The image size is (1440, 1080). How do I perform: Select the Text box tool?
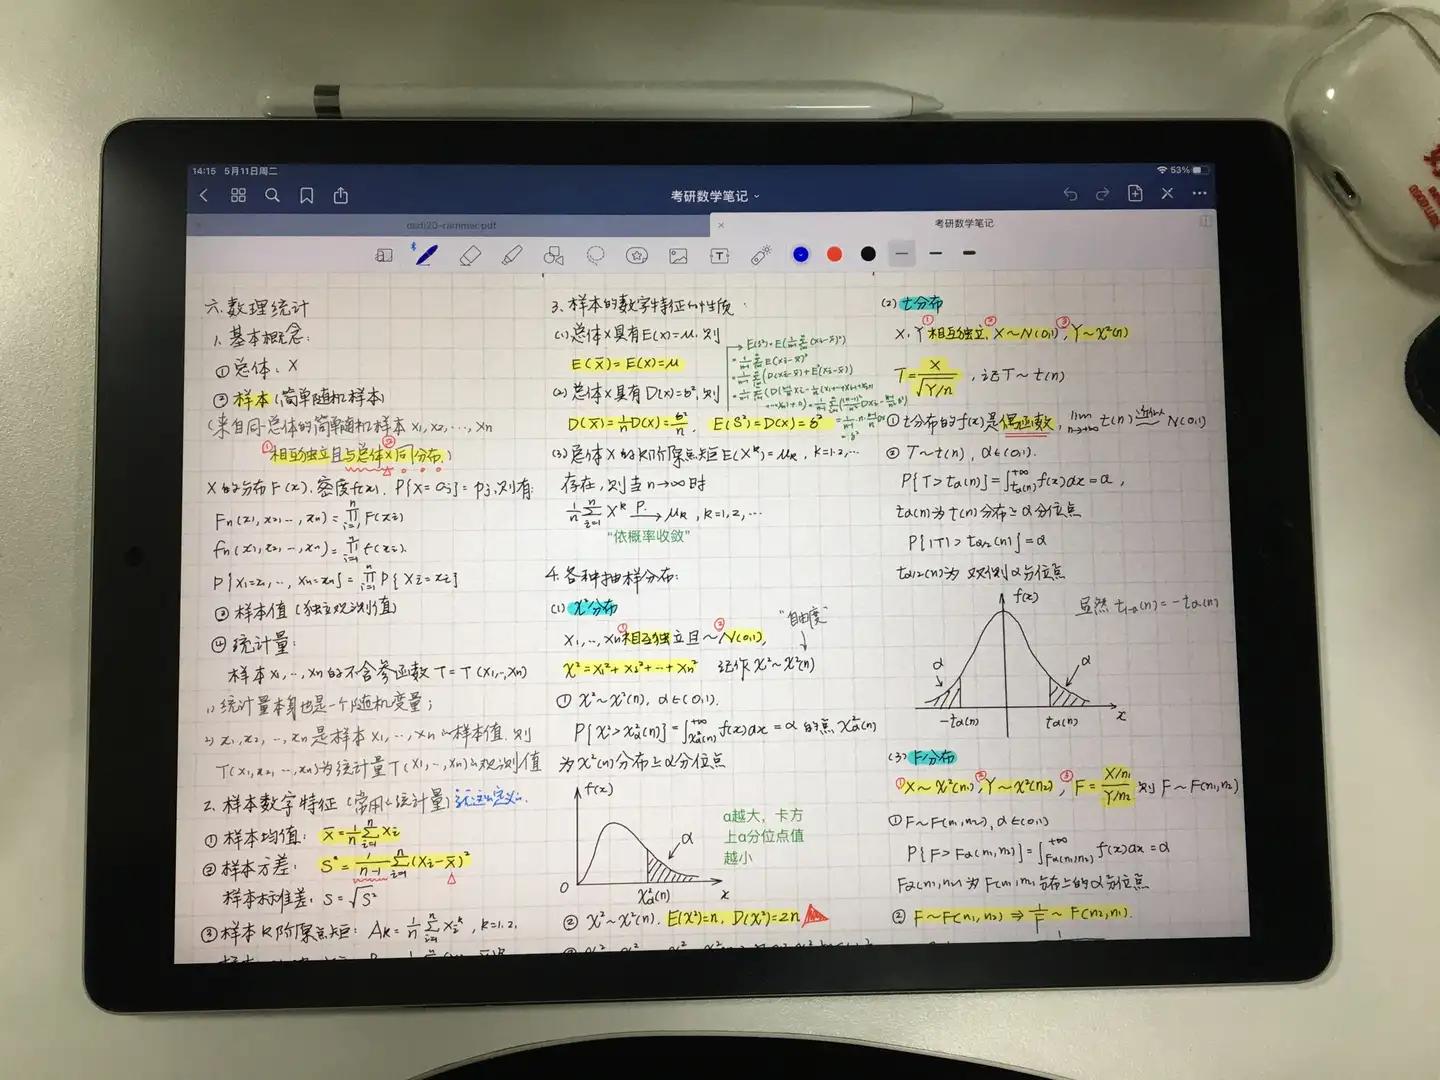(719, 256)
